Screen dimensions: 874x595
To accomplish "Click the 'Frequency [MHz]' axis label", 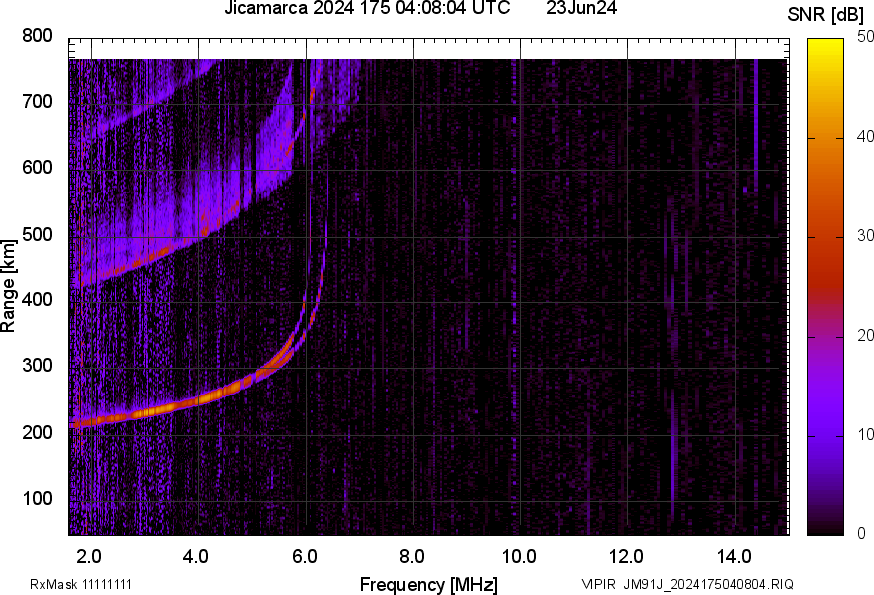I will tap(429, 585).
